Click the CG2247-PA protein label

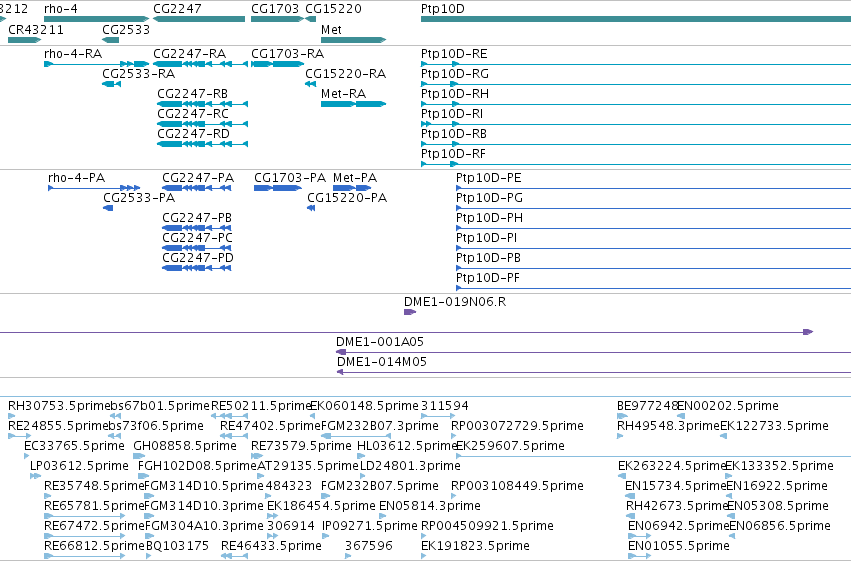point(198,177)
